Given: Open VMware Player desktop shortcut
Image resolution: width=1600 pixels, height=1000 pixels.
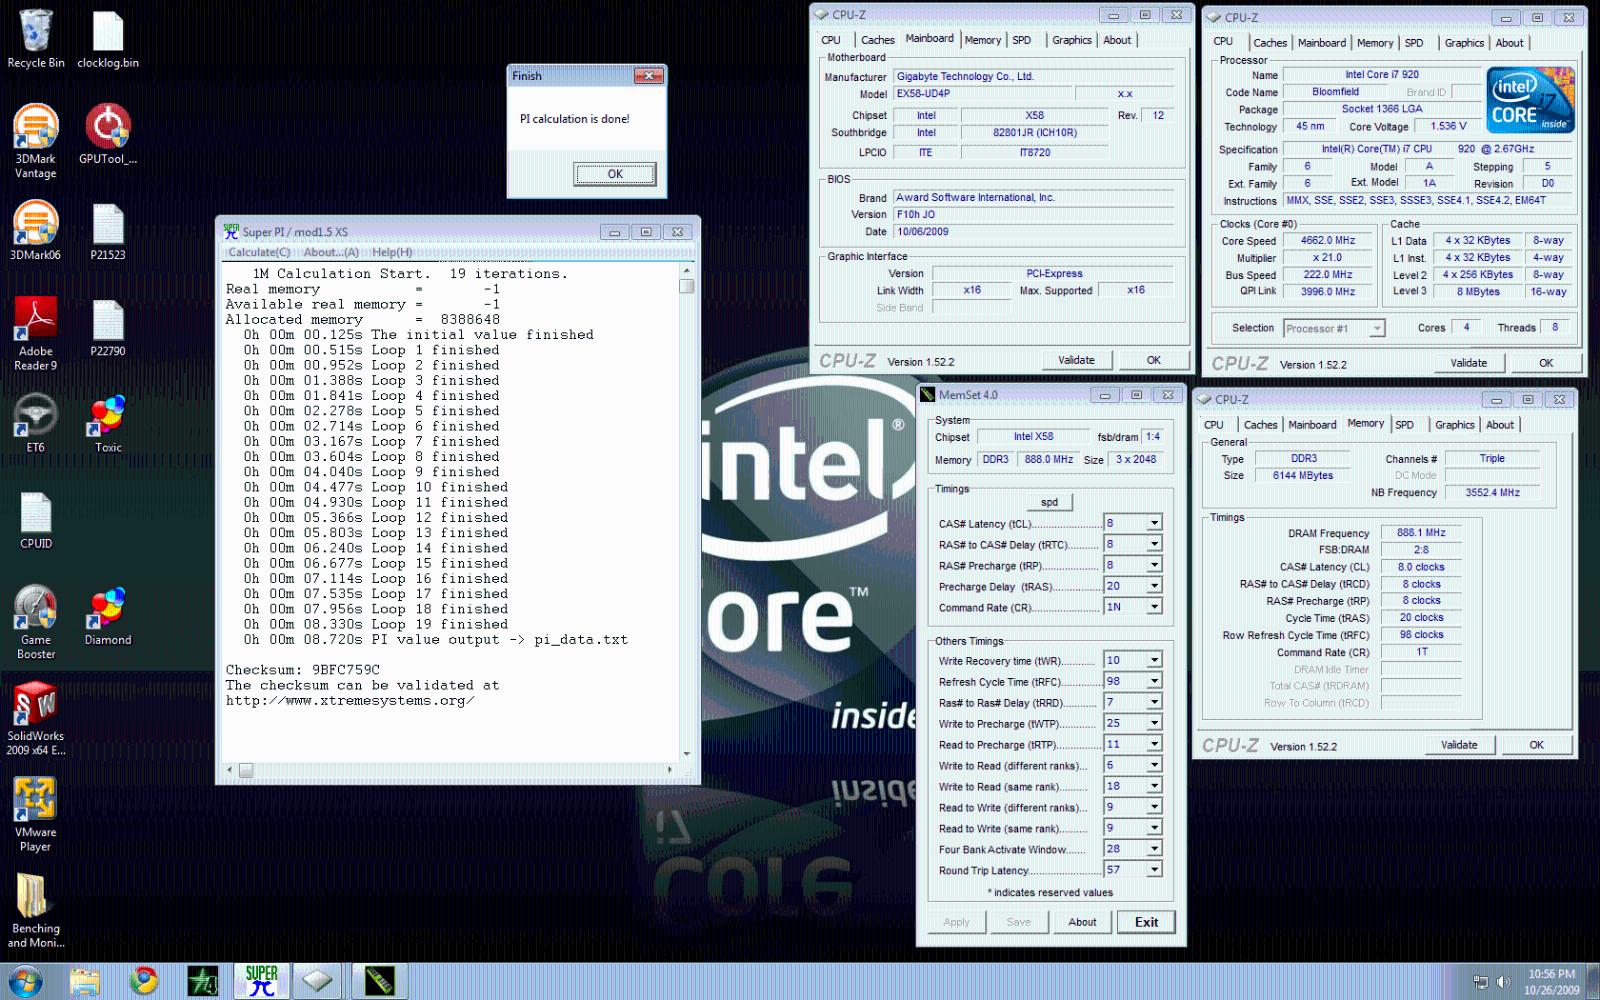Looking at the screenshot, I should click(36, 814).
